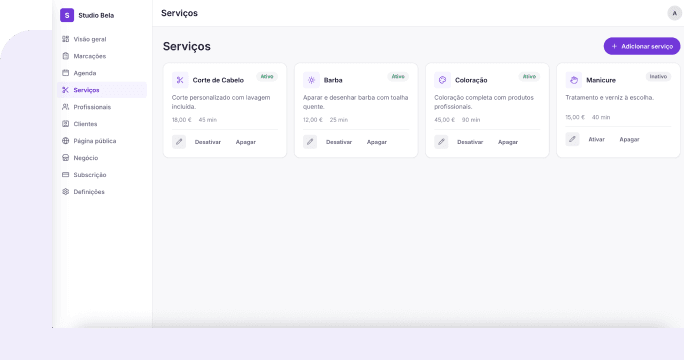Click Desativar on the Coloração card
Viewport: 684px width, 360px height.
(470, 142)
